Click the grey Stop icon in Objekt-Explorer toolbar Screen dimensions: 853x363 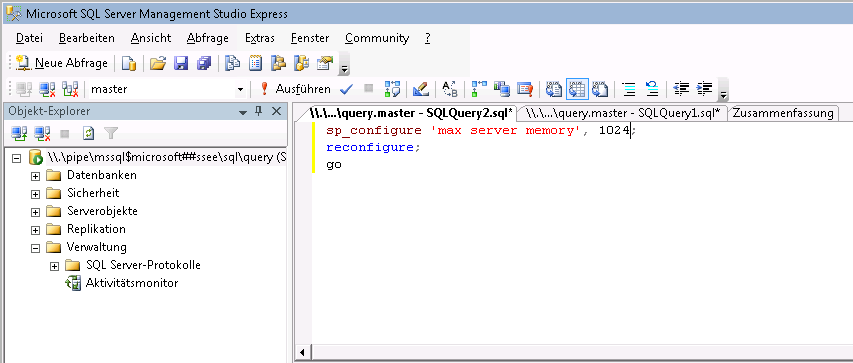(x=65, y=133)
